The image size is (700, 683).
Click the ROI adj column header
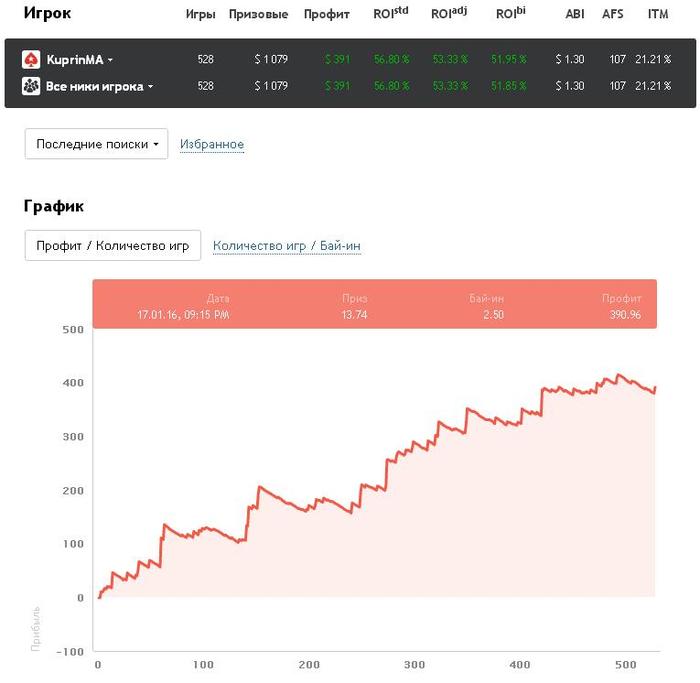coord(449,14)
